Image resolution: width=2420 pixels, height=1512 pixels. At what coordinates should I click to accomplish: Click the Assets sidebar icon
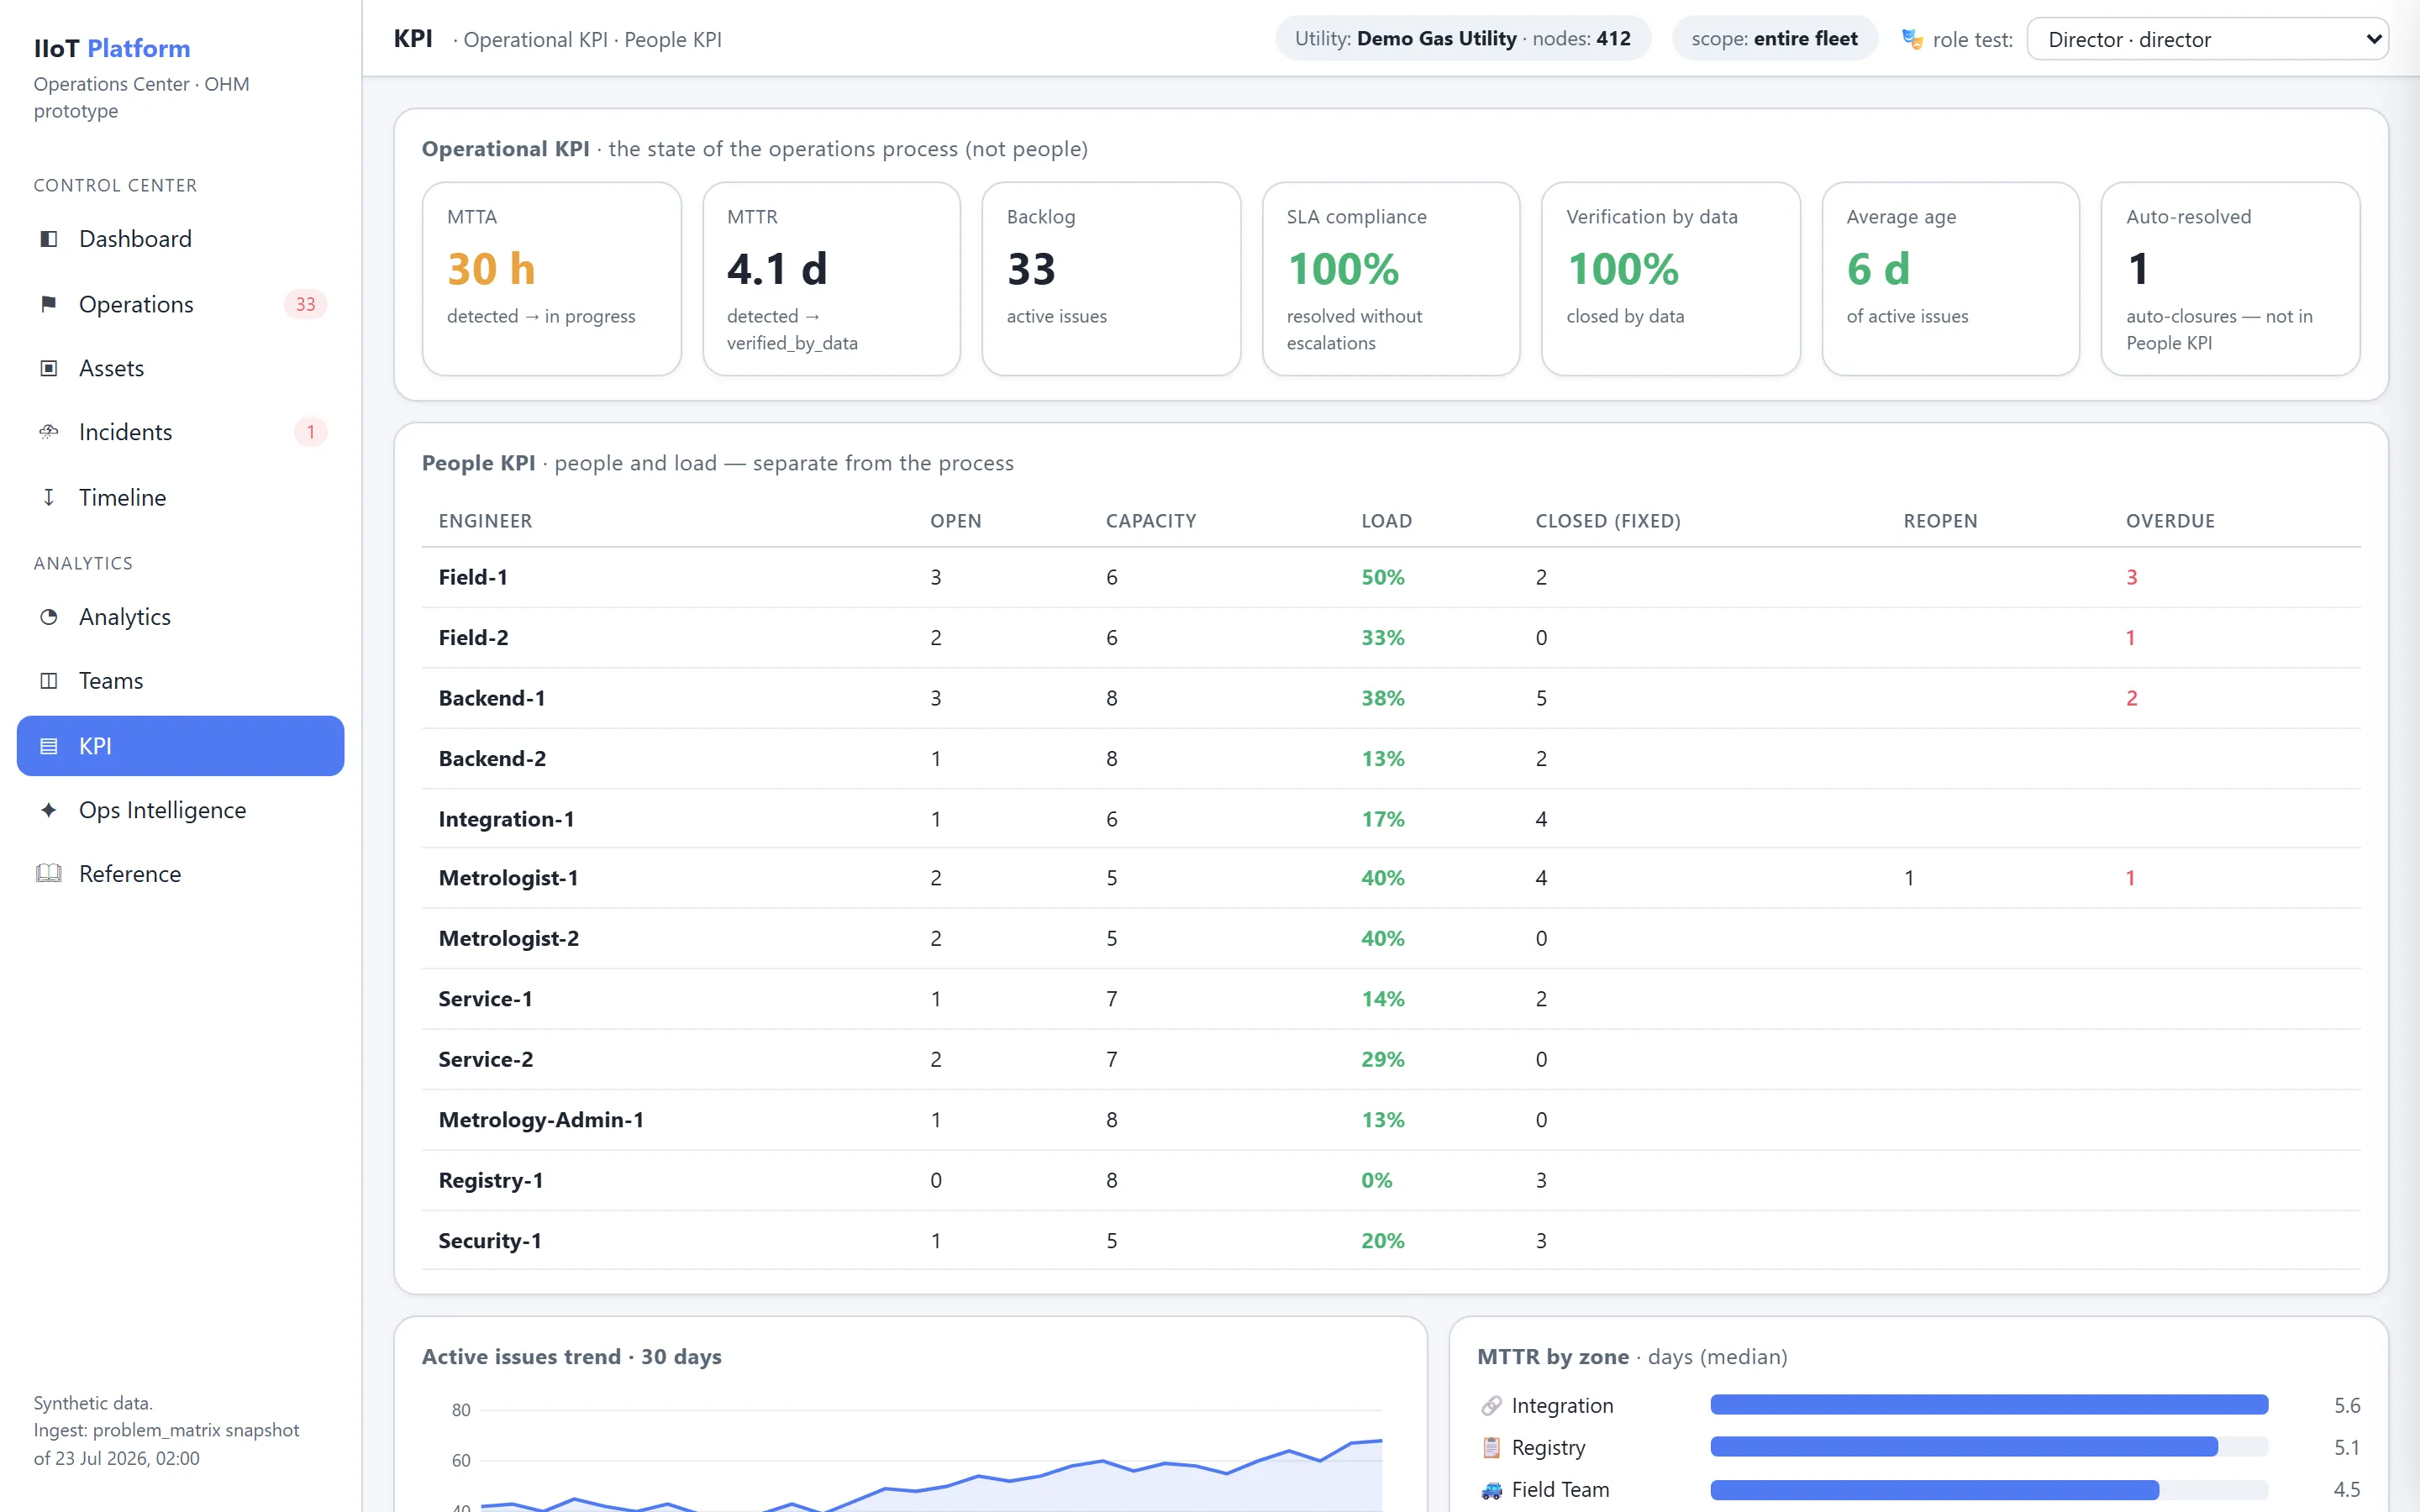coord(48,368)
